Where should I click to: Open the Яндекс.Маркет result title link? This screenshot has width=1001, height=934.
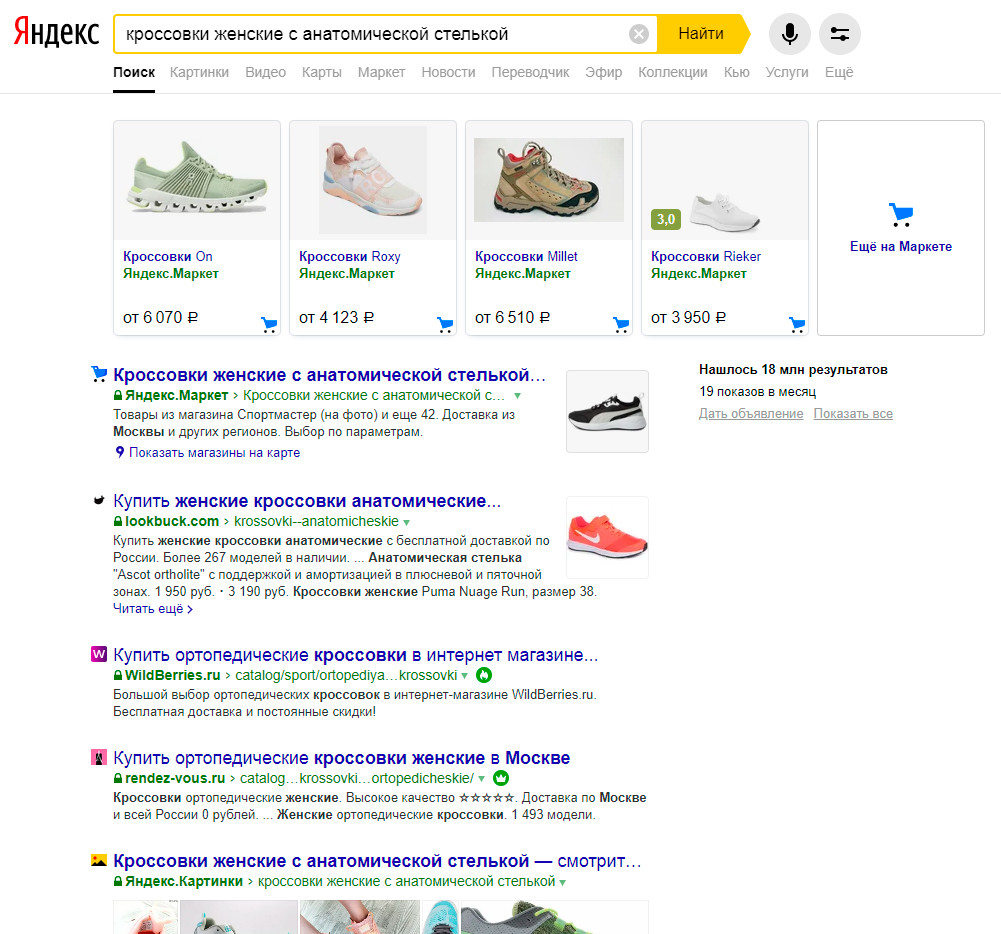pyautogui.click(x=329, y=375)
